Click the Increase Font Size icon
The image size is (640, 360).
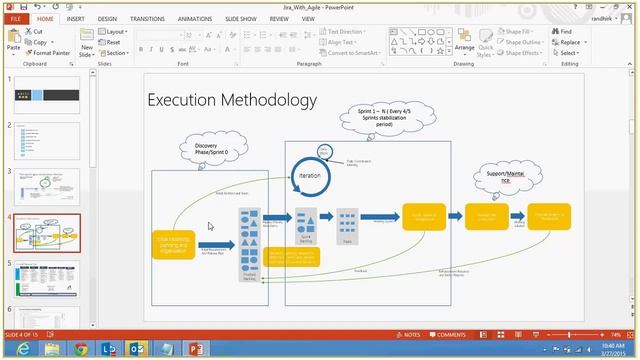pos(209,36)
